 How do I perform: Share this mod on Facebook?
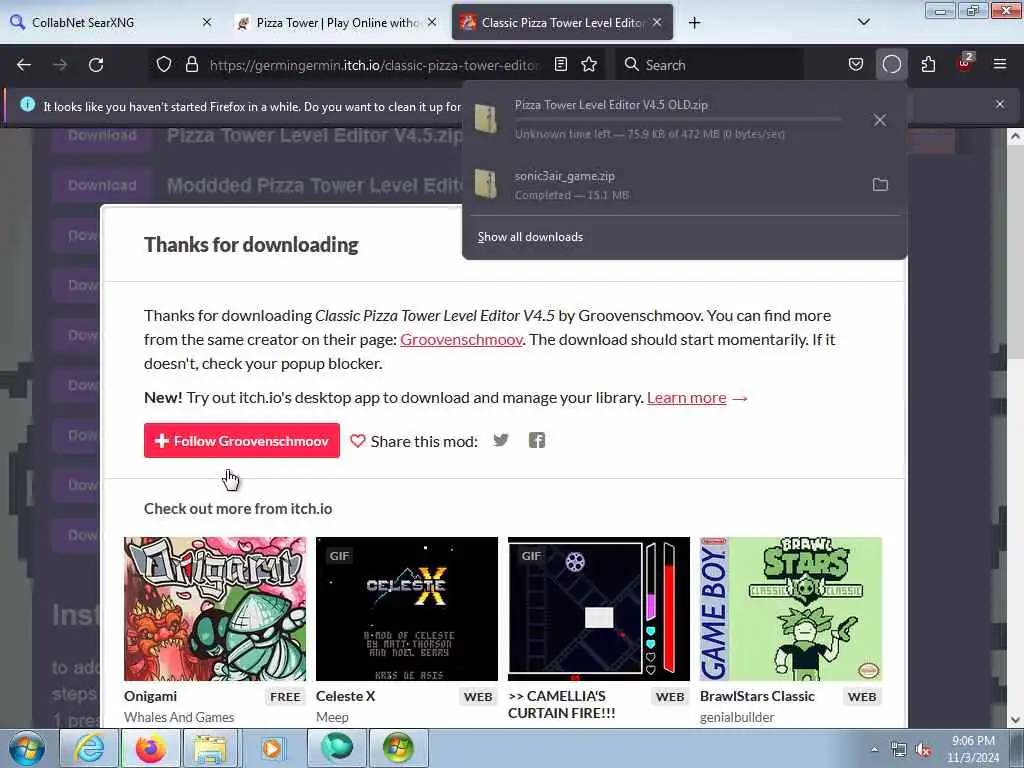point(537,441)
